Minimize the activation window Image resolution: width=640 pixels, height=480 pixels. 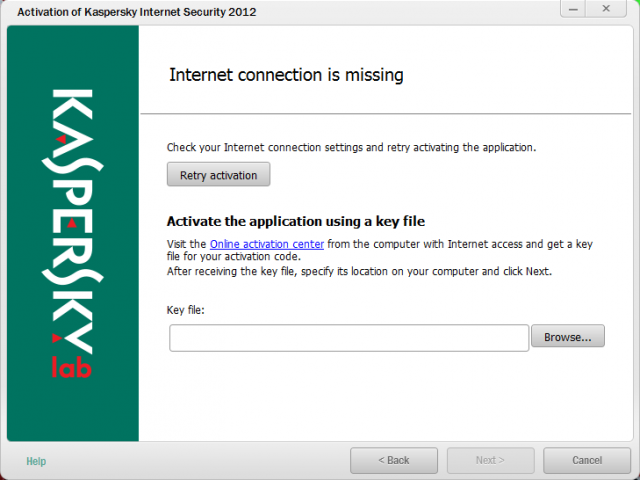(573, 9)
